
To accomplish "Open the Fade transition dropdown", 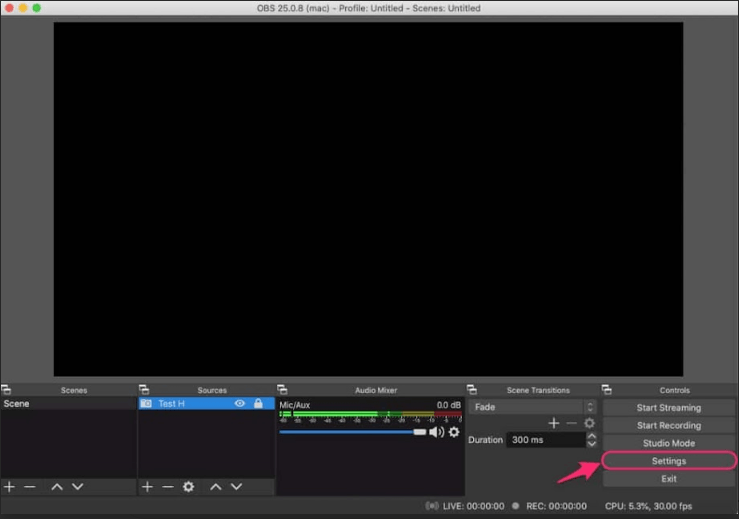I will click(x=533, y=407).
